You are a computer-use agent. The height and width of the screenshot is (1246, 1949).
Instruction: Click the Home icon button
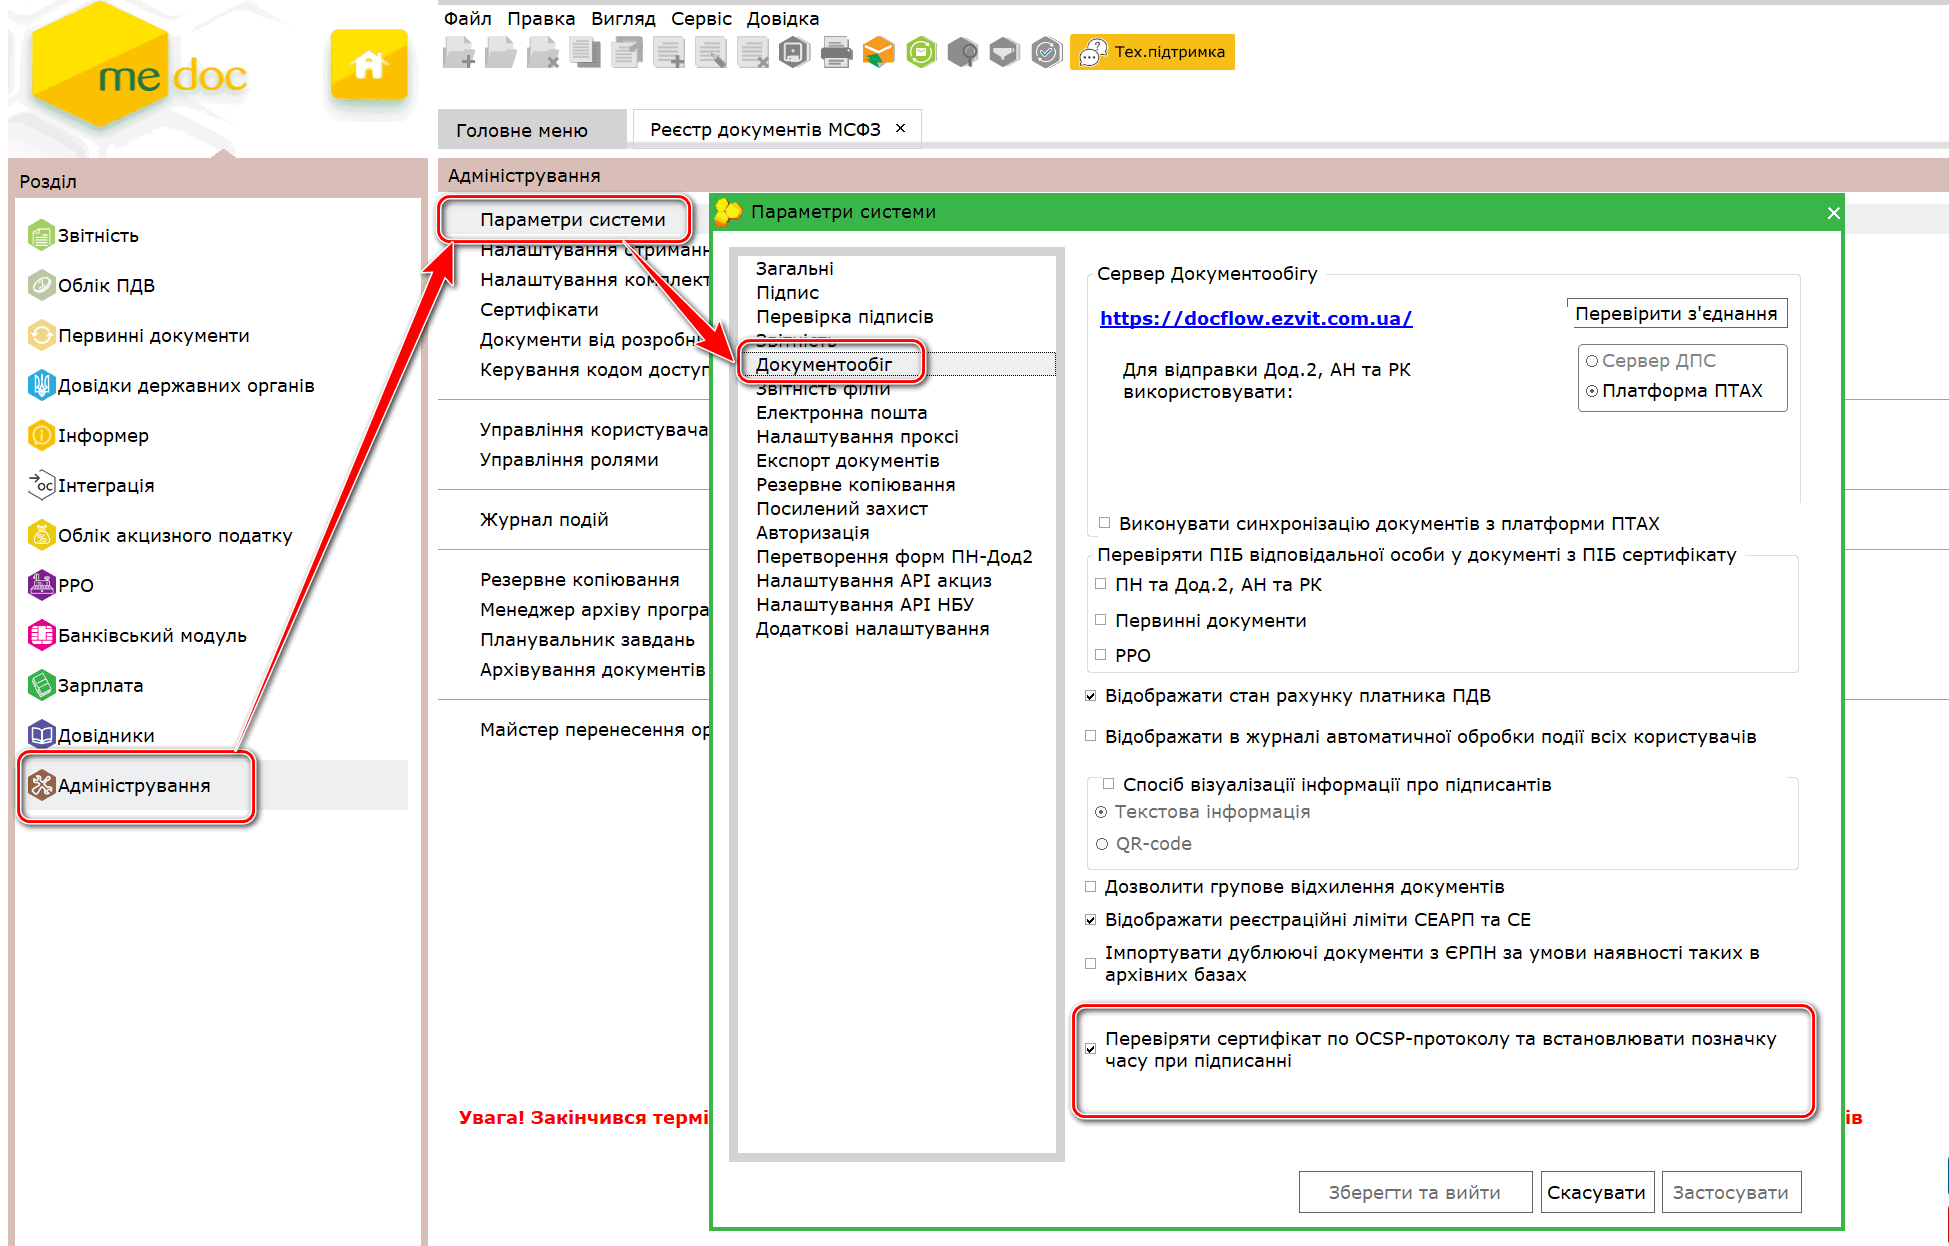click(x=369, y=65)
